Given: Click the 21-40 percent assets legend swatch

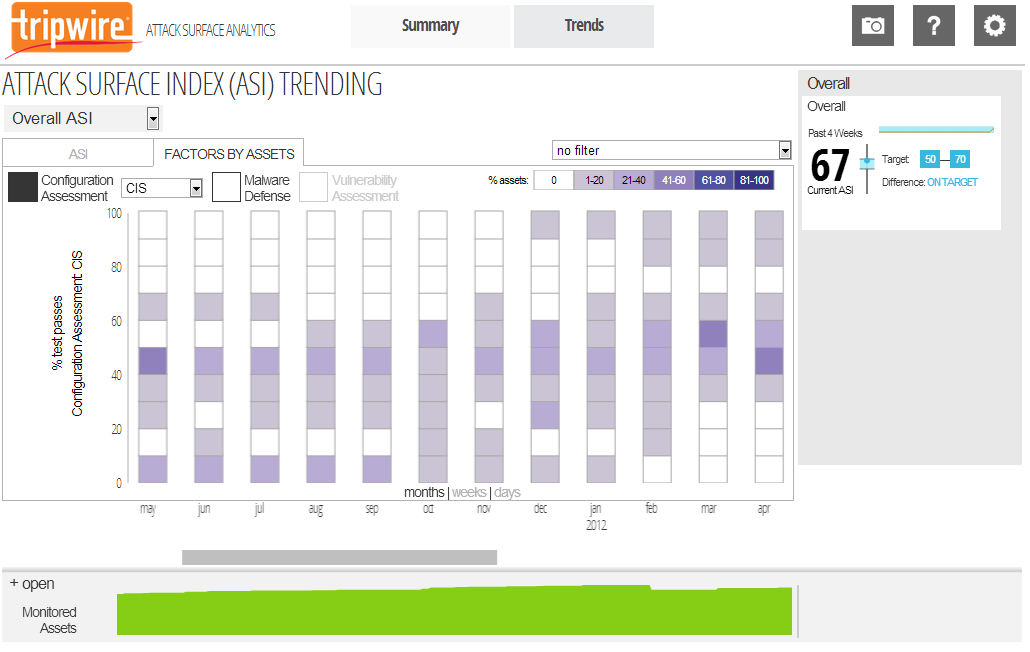Looking at the screenshot, I should 634,181.
